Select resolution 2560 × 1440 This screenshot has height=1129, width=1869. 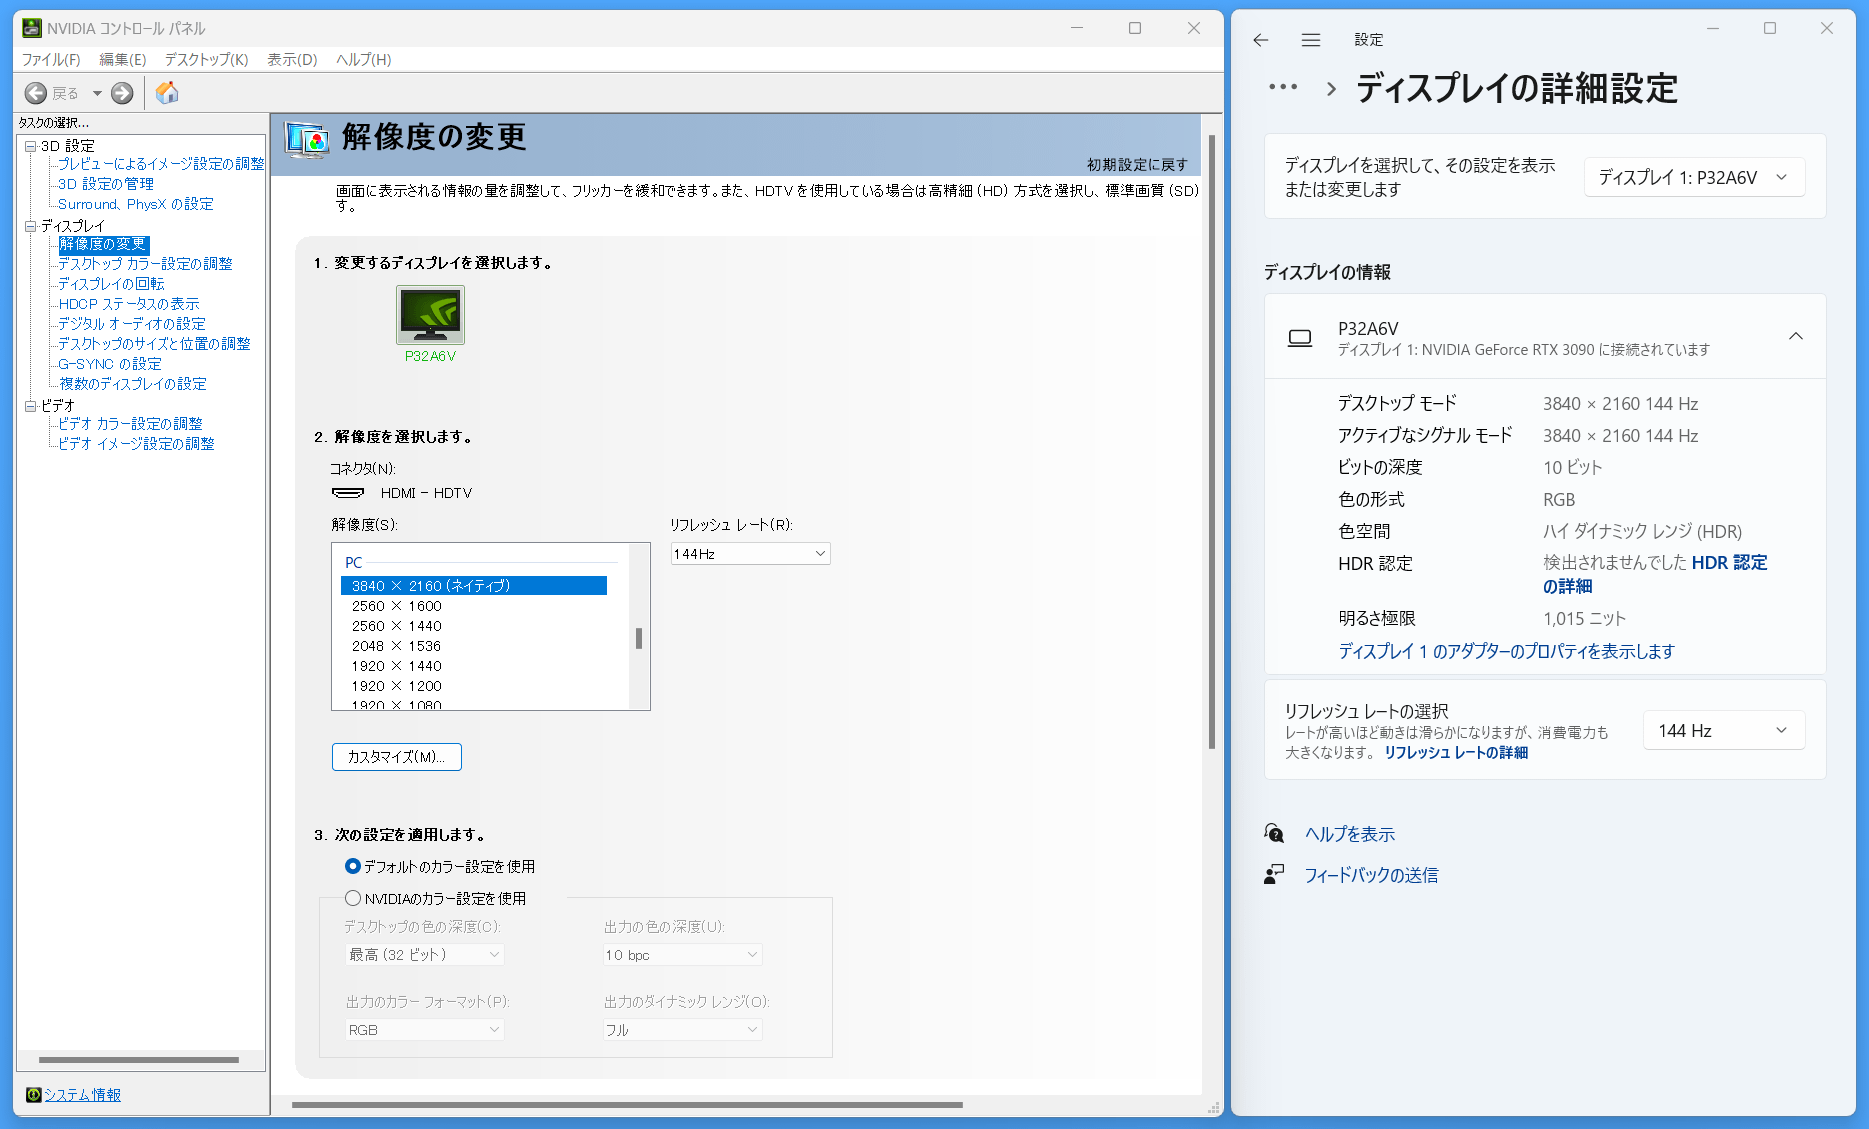[x=396, y=626]
